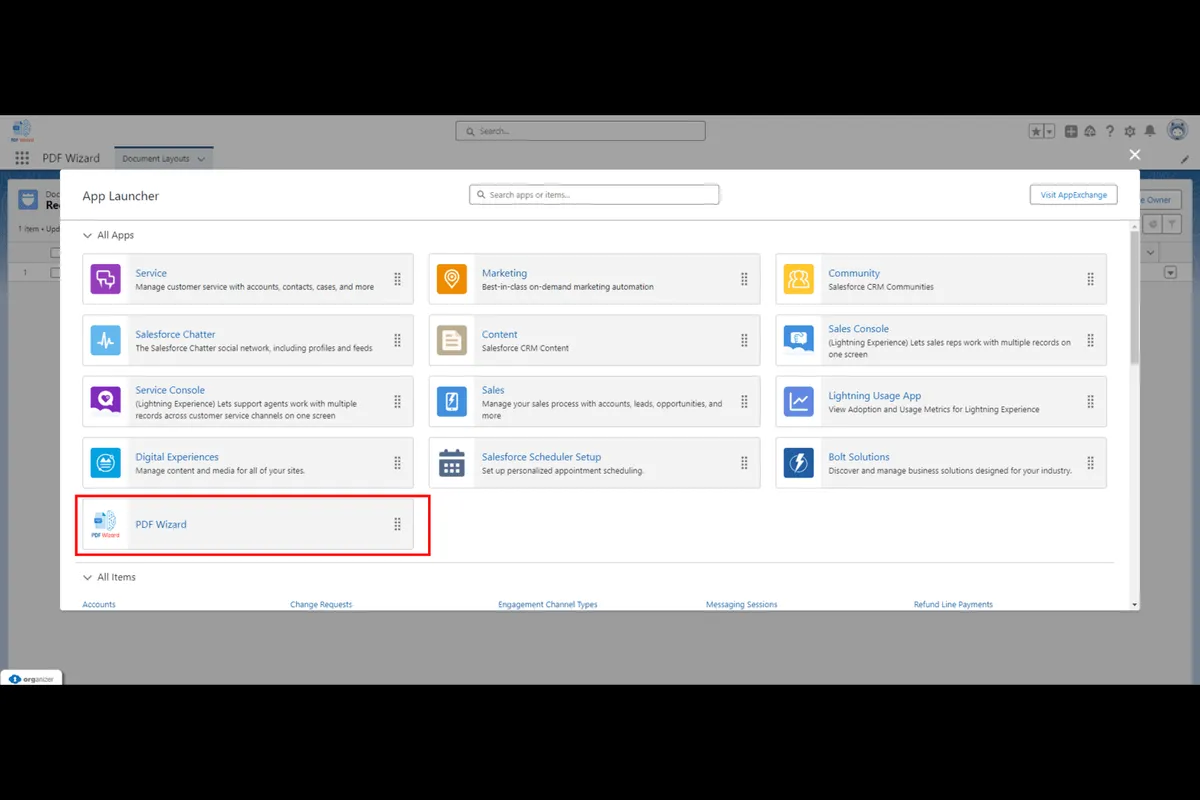Open the Marketing app link
1200x800 pixels.
pyautogui.click(x=504, y=273)
